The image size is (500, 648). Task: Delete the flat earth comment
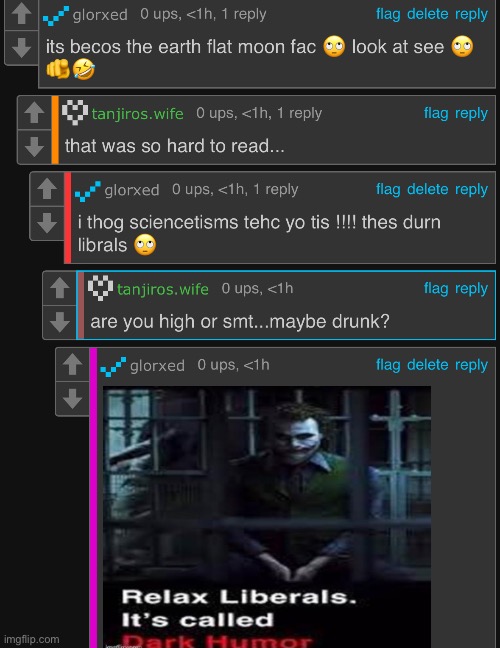tap(427, 14)
